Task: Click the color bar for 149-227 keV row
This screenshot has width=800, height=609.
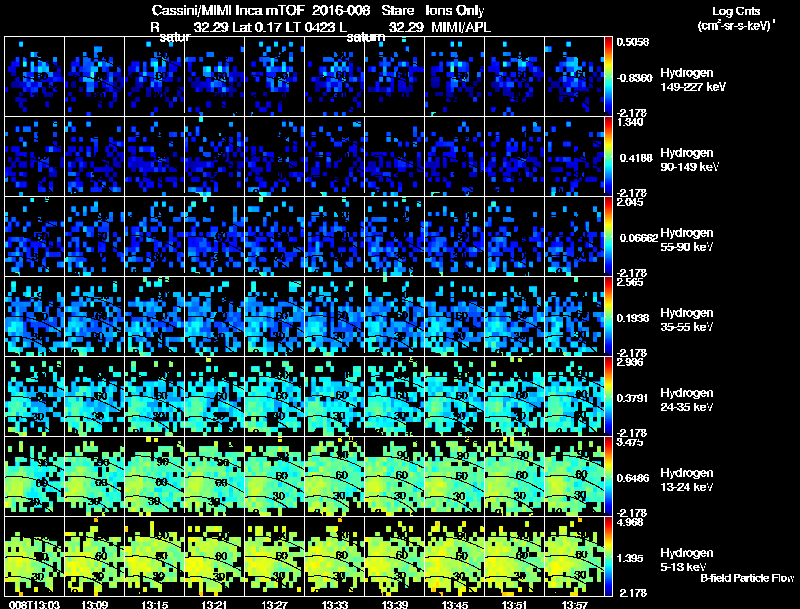Action: (608, 75)
